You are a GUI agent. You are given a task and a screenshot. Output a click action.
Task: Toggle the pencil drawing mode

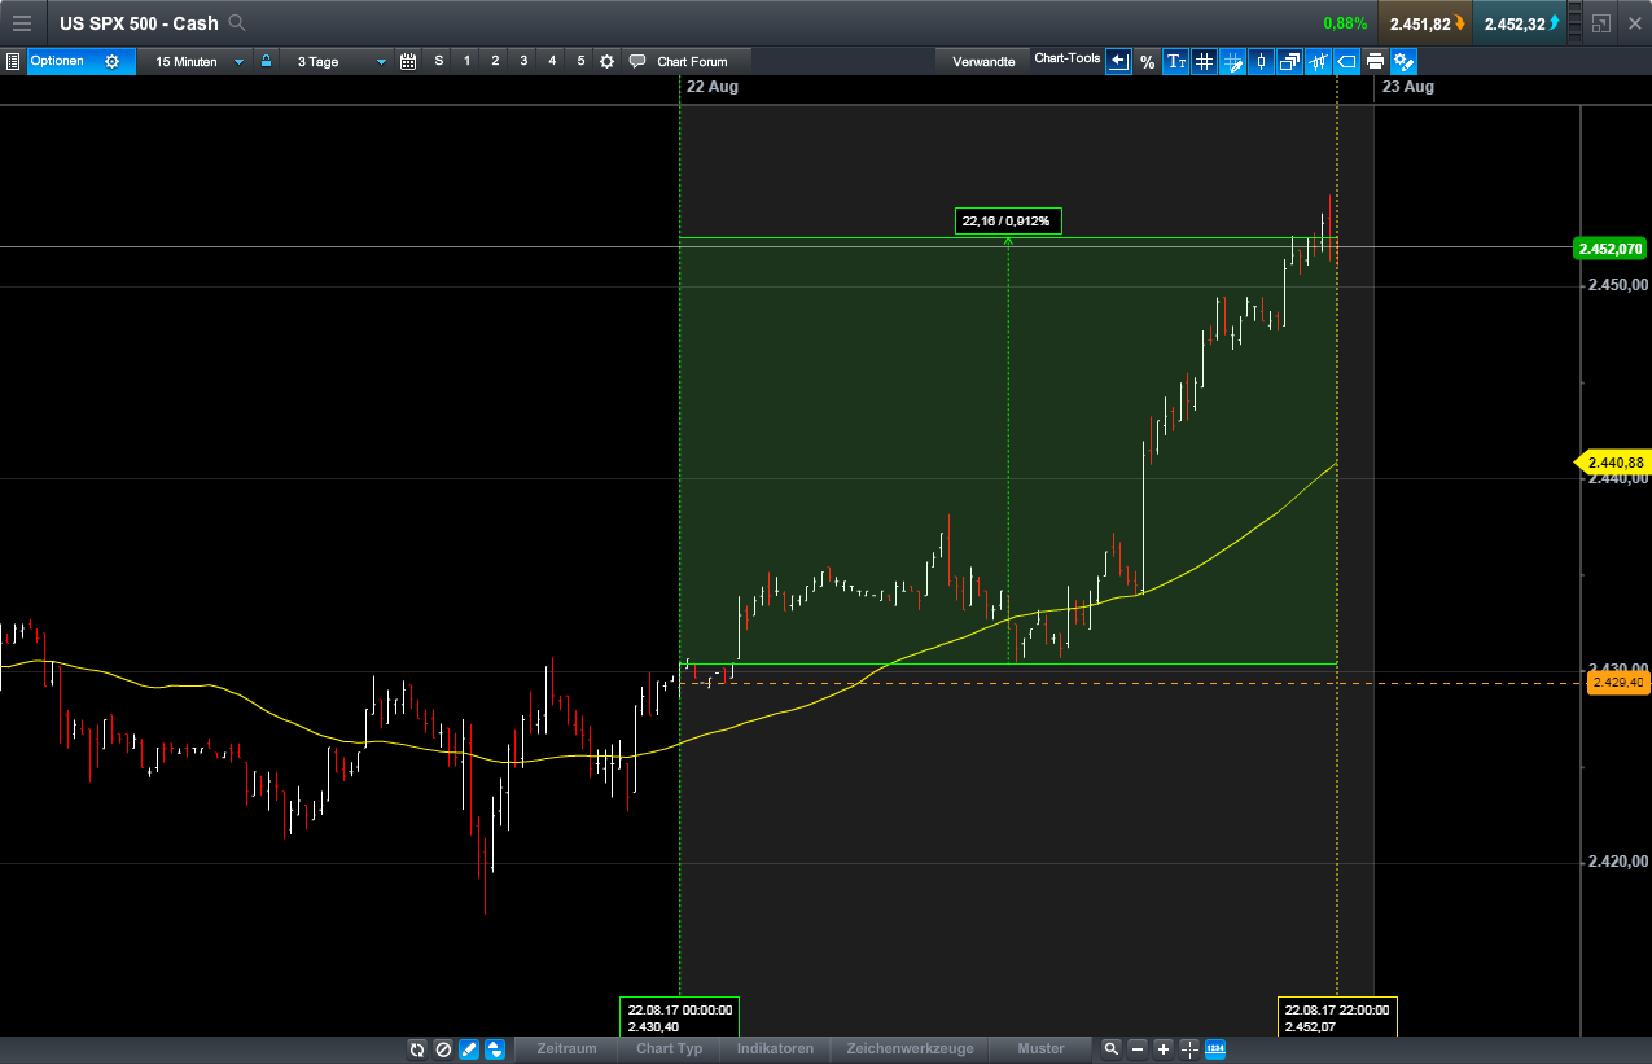469,1049
